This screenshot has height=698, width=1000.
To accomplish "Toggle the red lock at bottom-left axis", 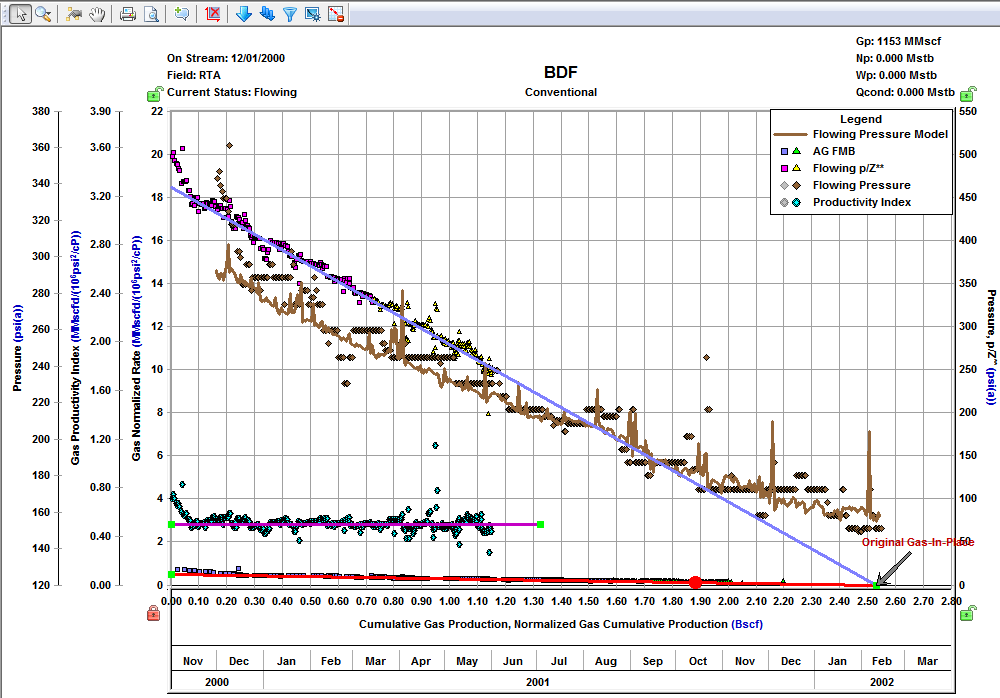I will click(154, 612).
